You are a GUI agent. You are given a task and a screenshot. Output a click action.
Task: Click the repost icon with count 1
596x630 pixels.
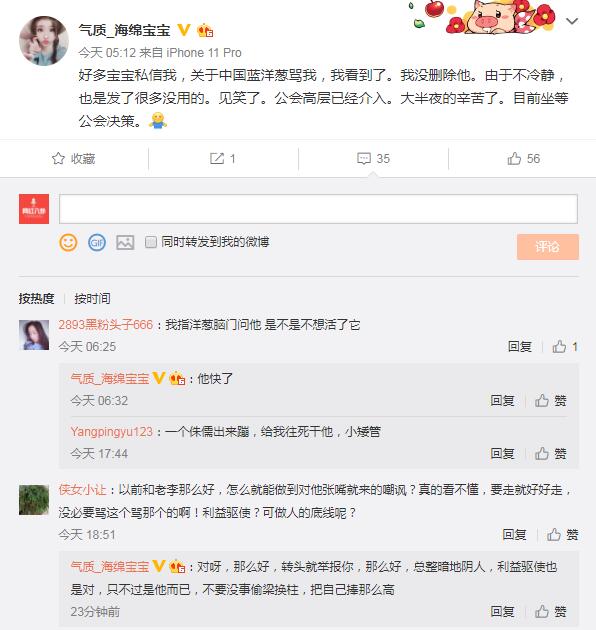(x=217, y=159)
